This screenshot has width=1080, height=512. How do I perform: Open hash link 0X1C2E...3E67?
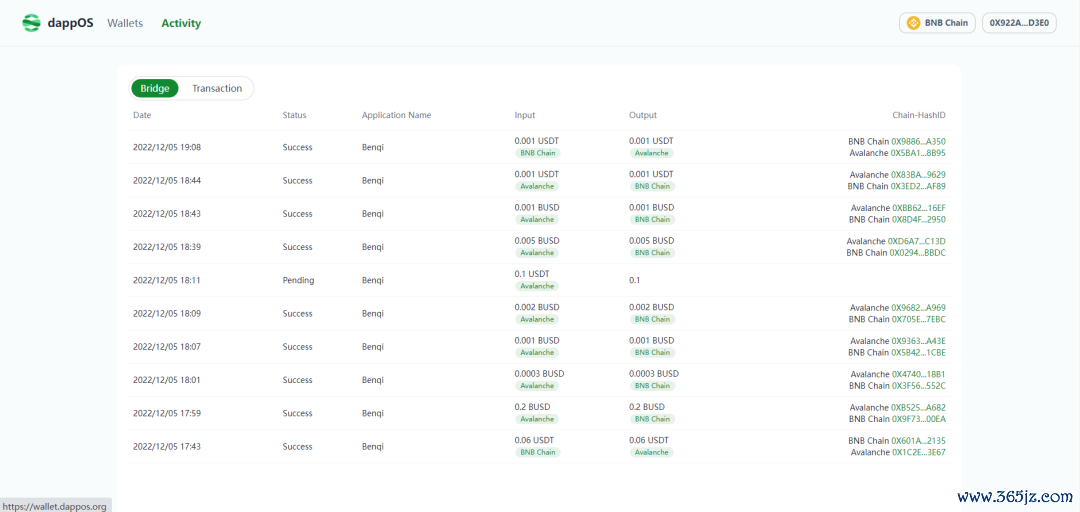point(918,452)
